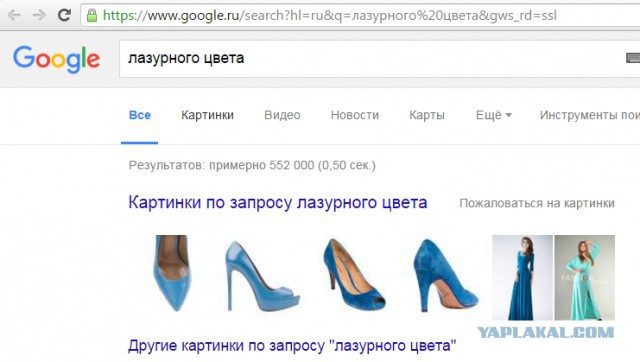Click the browser forward arrow
Screen dimensions: 640x362
(39, 16)
